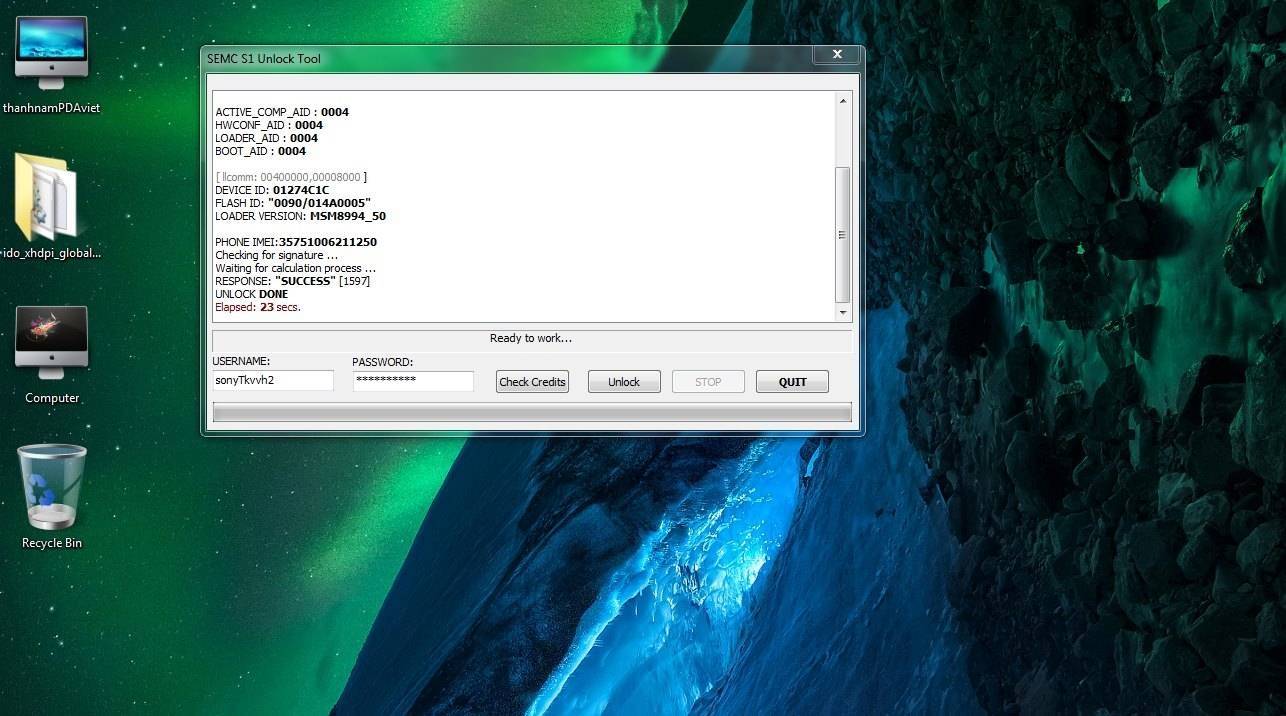This screenshot has width=1286, height=716.
Task: Click the llcomm address line in the log
Action: pyautogui.click(x=291, y=177)
